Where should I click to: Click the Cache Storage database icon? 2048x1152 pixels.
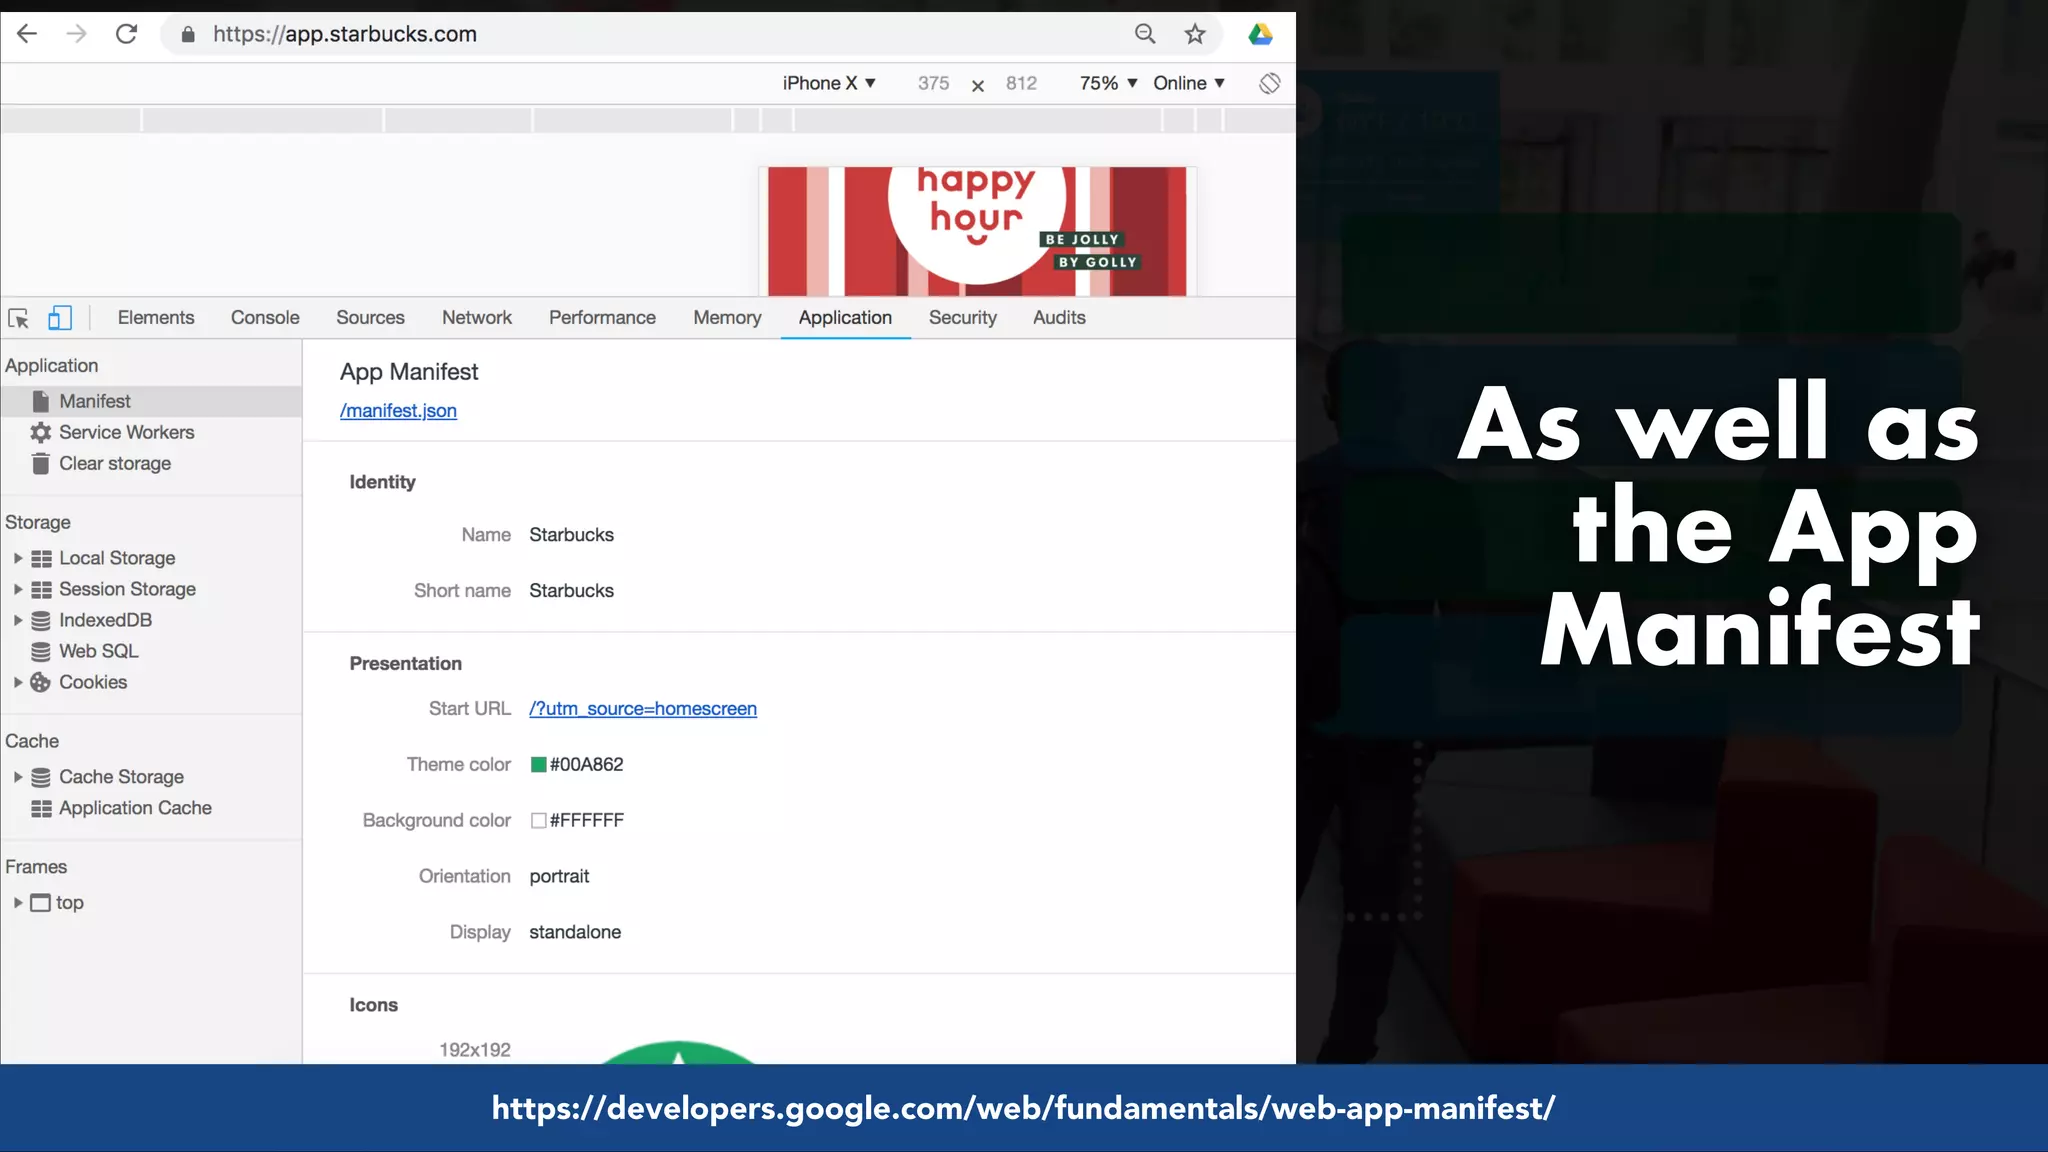(41, 777)
